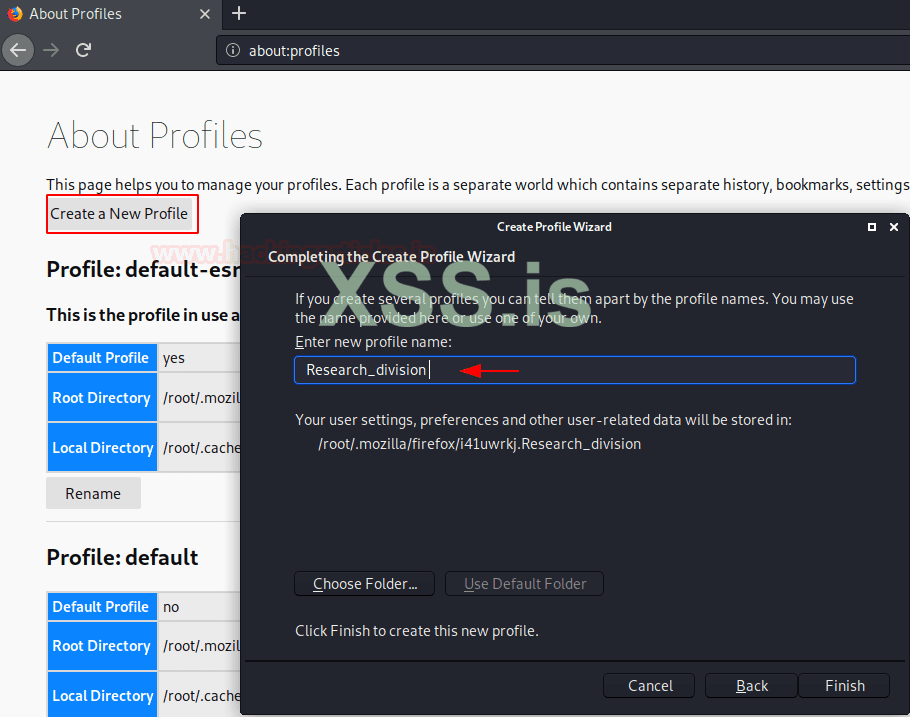Reload the about:profiles page

pyautogui.click(x=84, y=50)
